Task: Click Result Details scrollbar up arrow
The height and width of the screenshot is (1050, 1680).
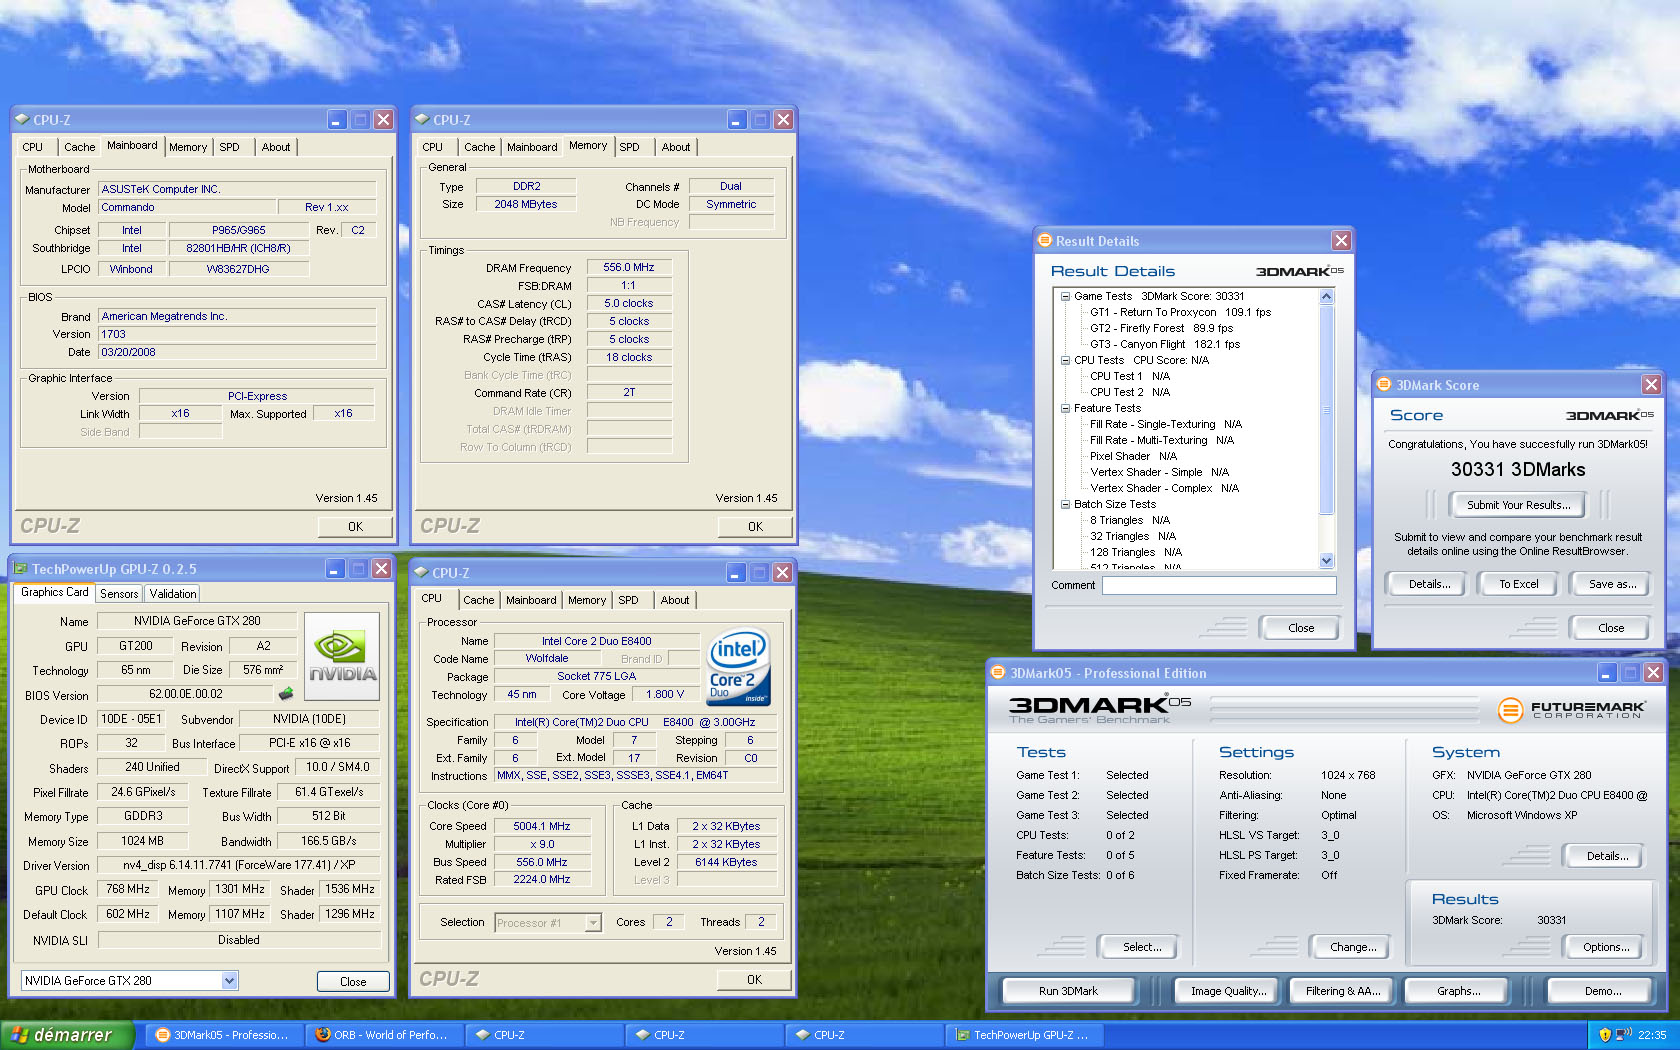Action: click(x=1327, y=296)
